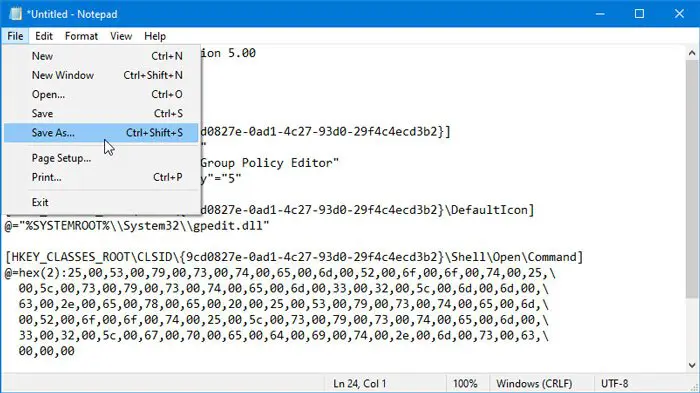
Task: Click in the text on the gpedit.dll line
Action: coord(137,226)
